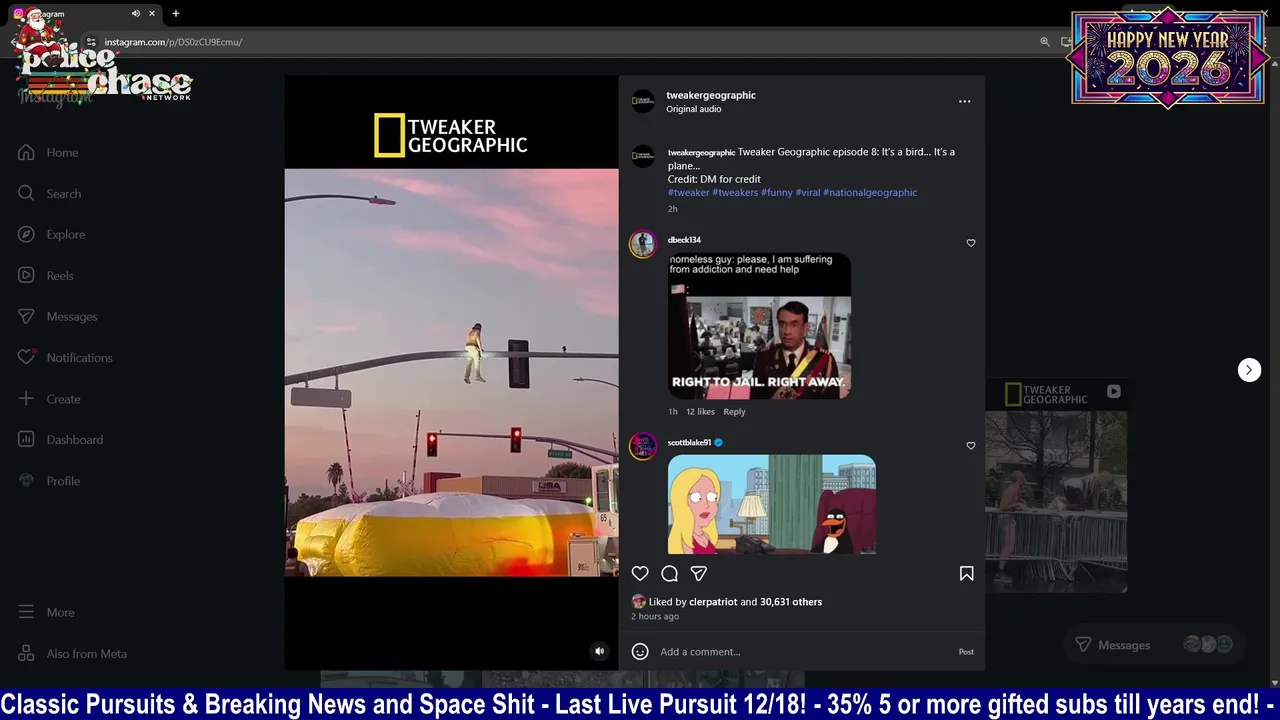Go to Explore in sidebar
The height and width of the screenshot is (720, 1280).
(52, 234)
